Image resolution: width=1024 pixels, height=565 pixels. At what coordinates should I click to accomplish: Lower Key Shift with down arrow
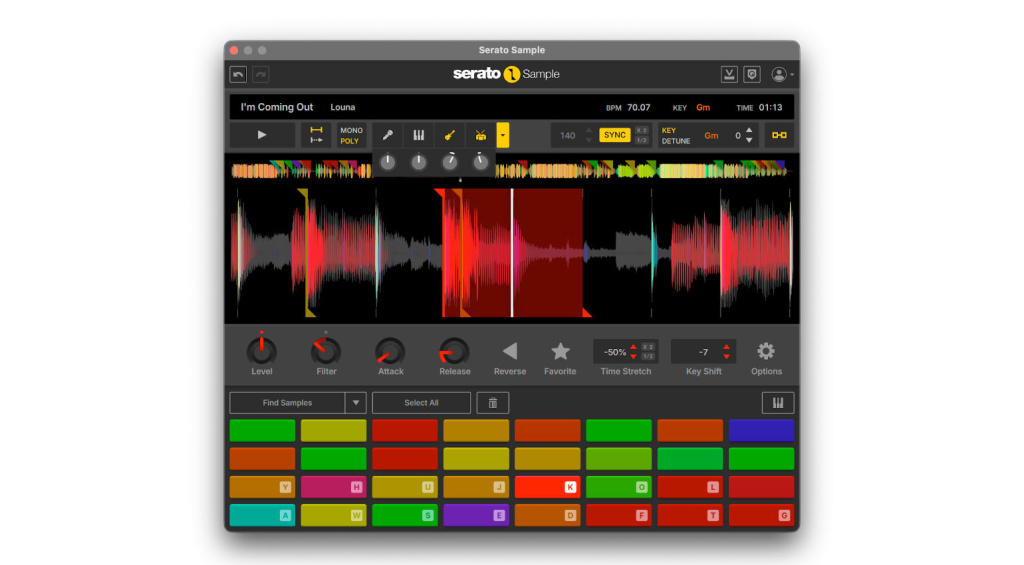(x=726, y=357)
